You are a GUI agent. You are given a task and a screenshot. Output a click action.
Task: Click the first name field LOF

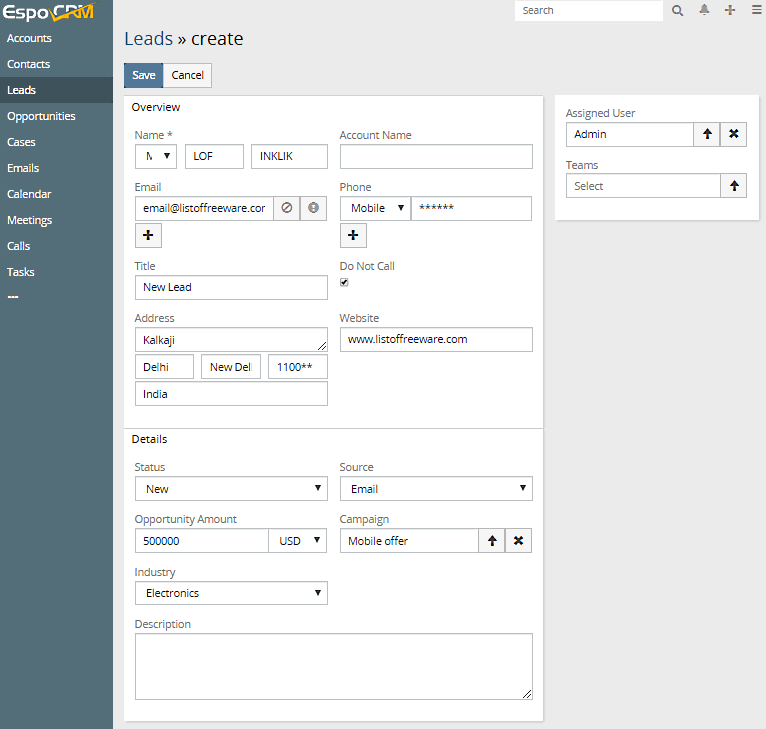click(214, 156)
